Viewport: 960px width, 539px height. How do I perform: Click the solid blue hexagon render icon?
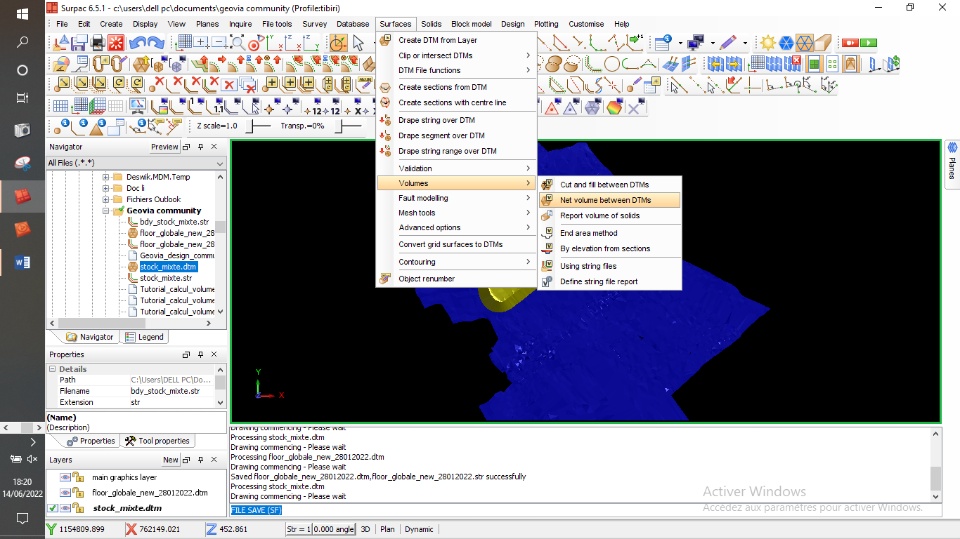pyautogui.click(x=786, y=43)
